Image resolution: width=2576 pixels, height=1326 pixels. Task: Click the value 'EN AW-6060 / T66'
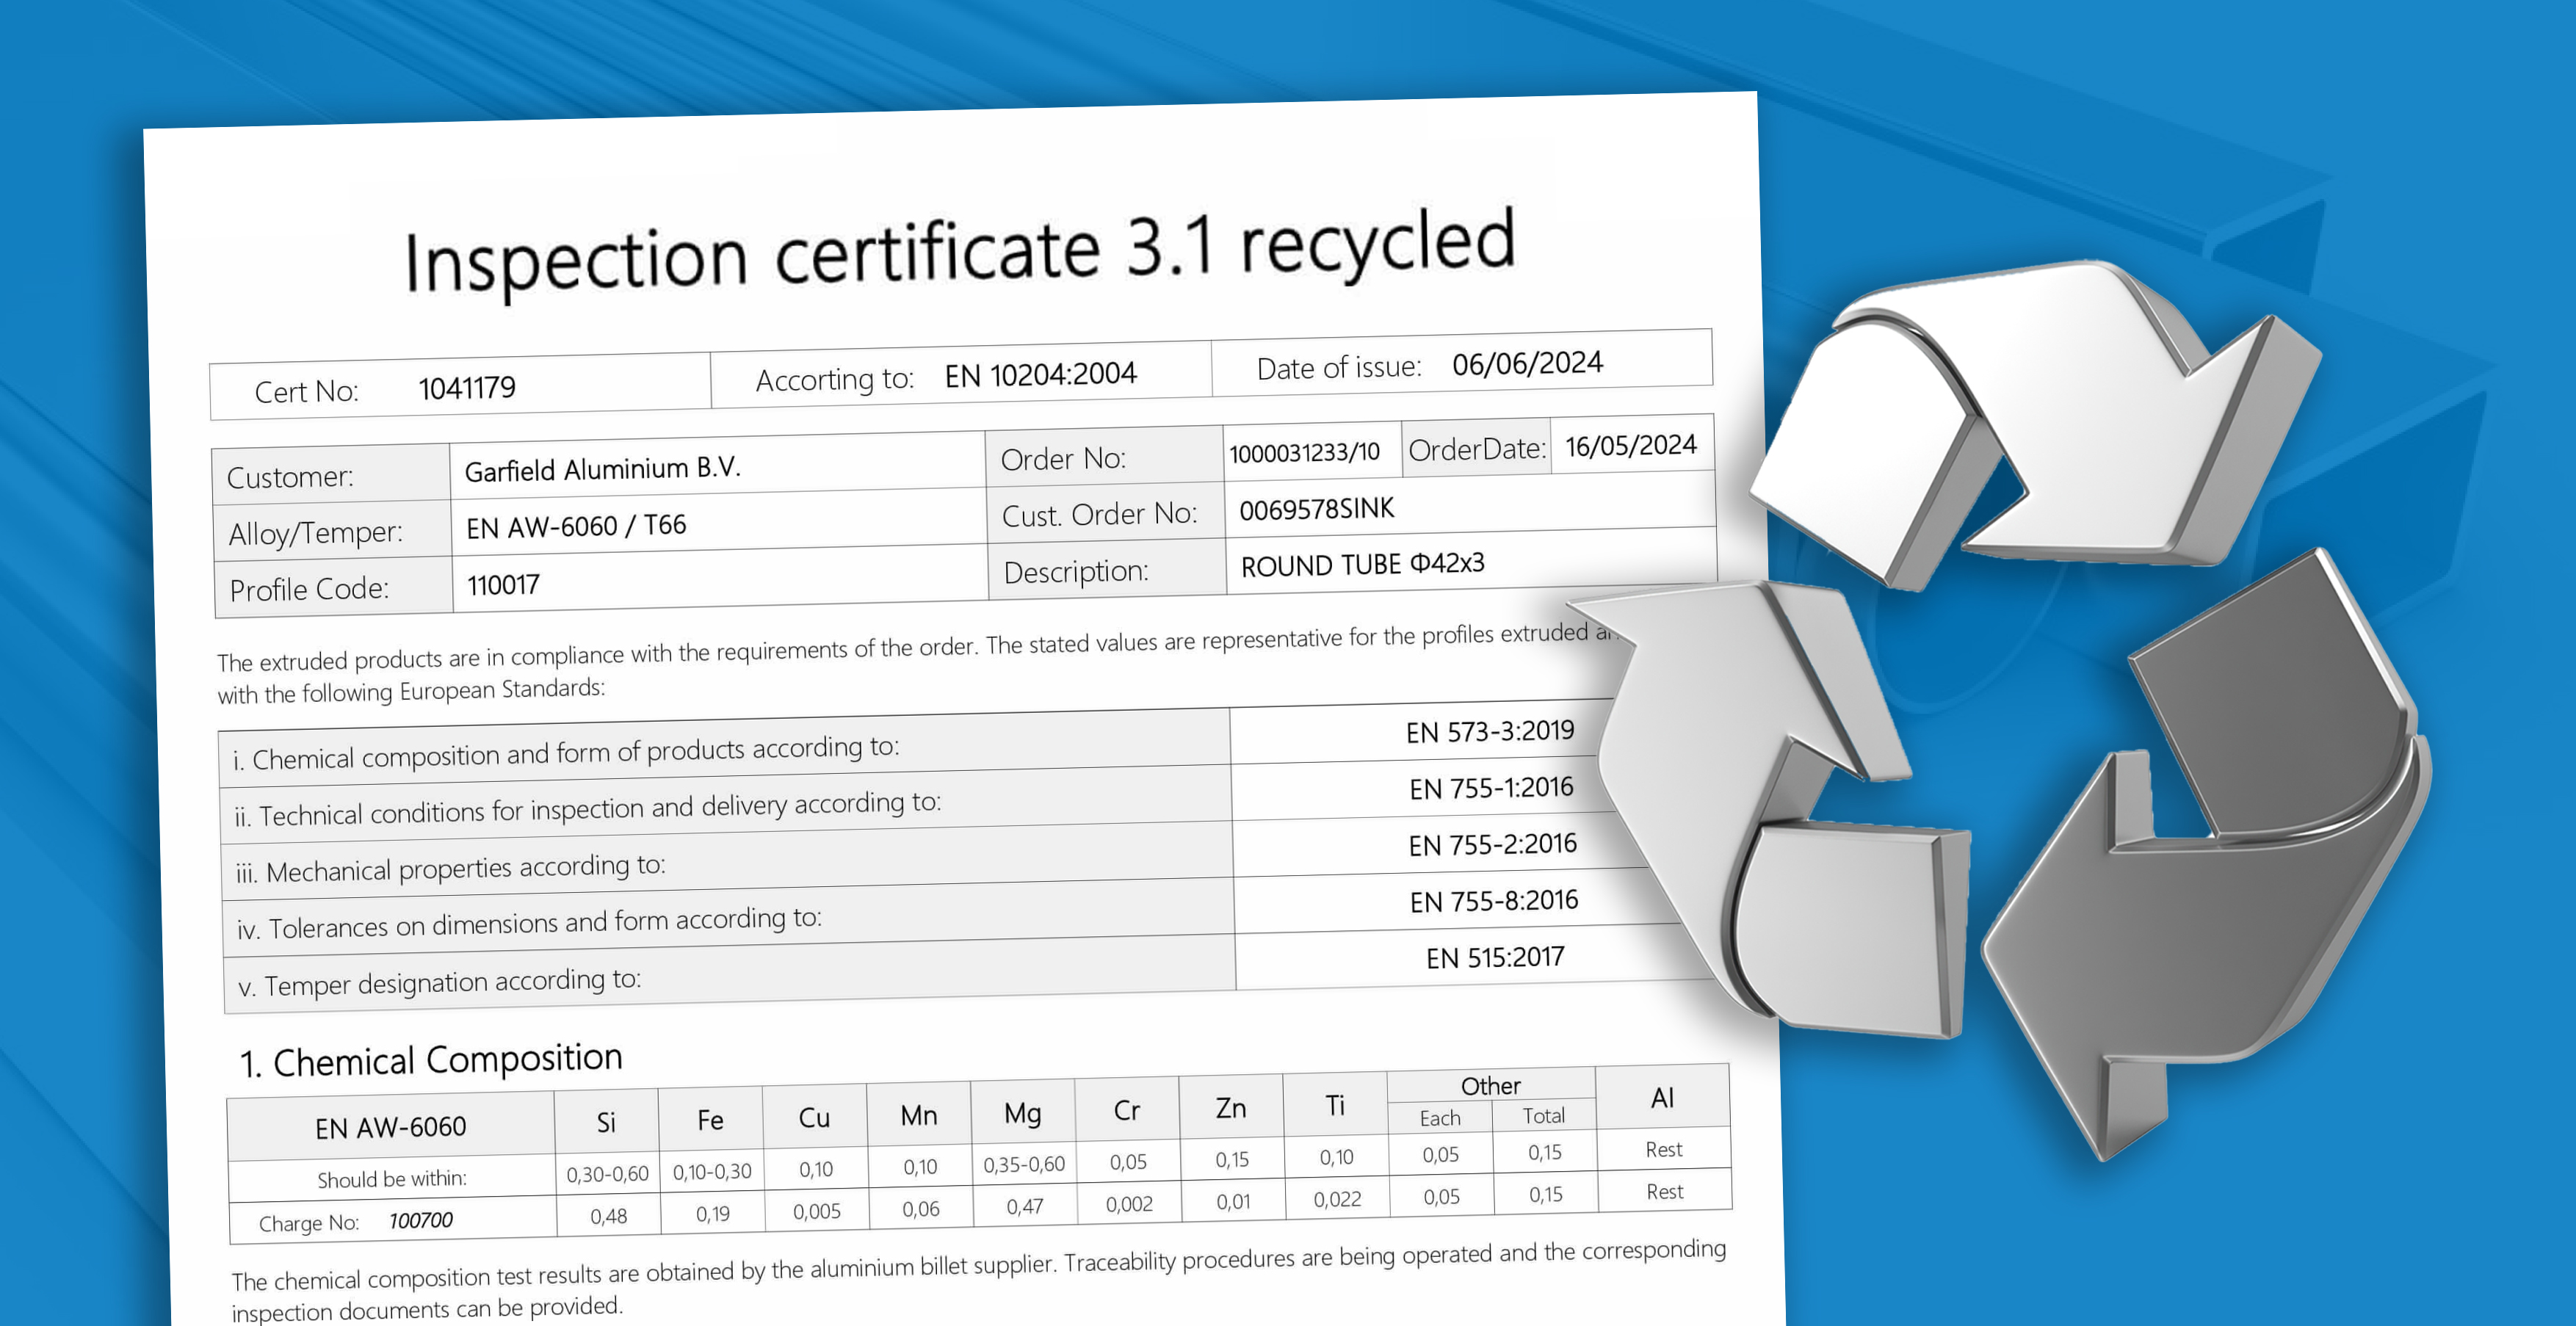point(576,526)
